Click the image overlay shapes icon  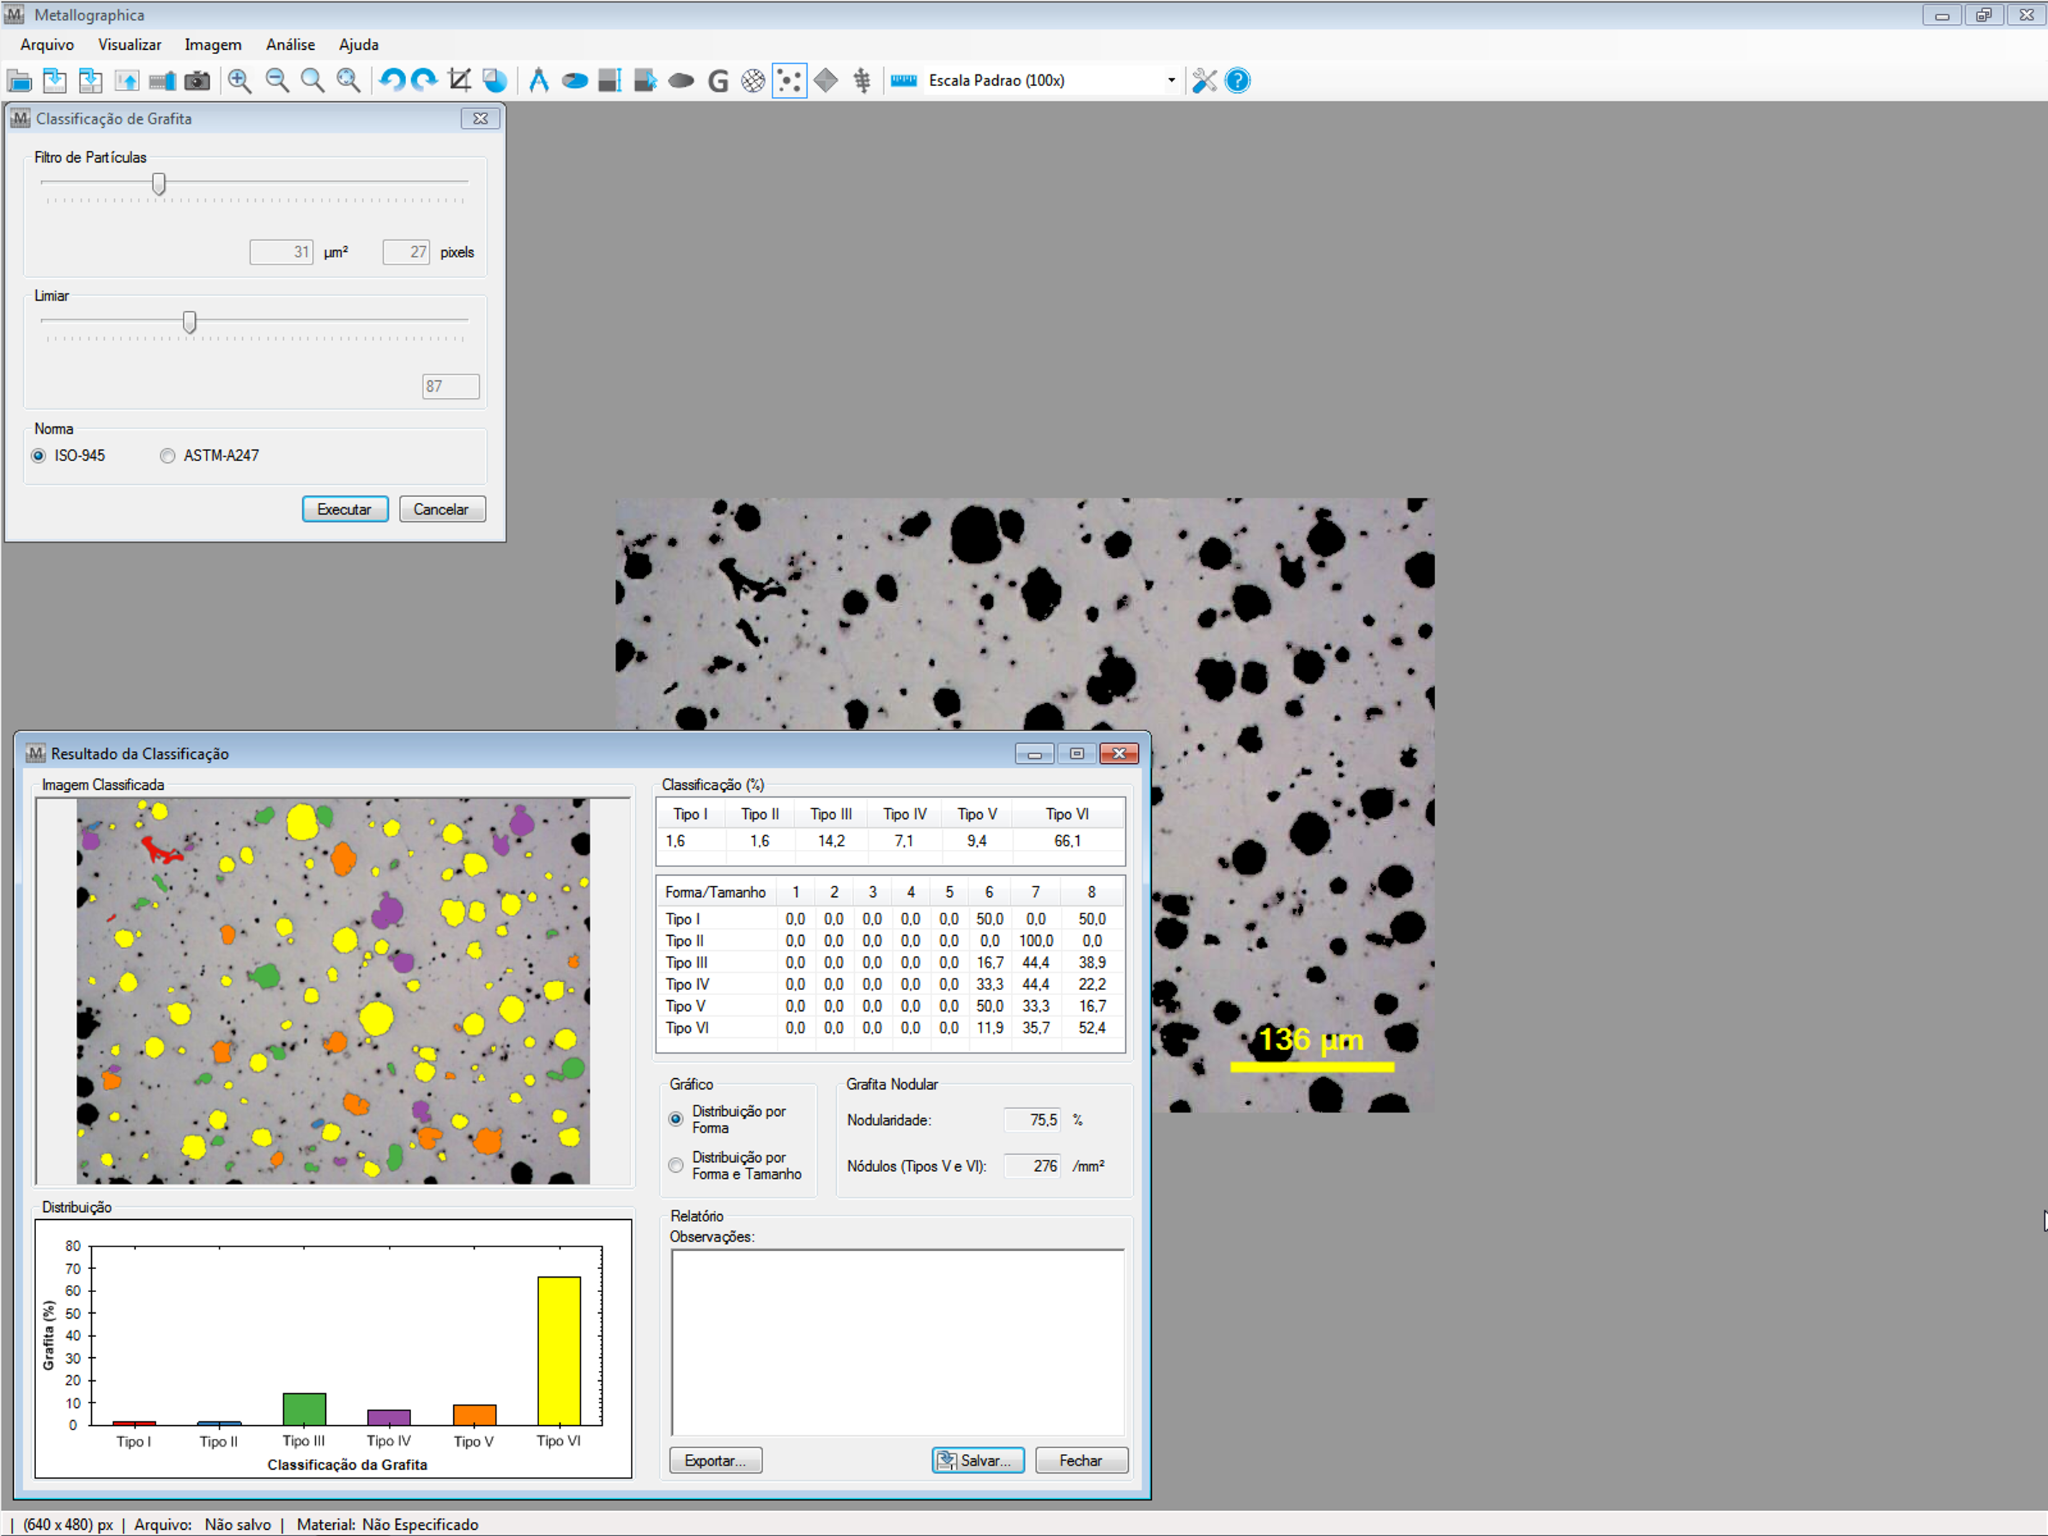(x=495, y=81)
